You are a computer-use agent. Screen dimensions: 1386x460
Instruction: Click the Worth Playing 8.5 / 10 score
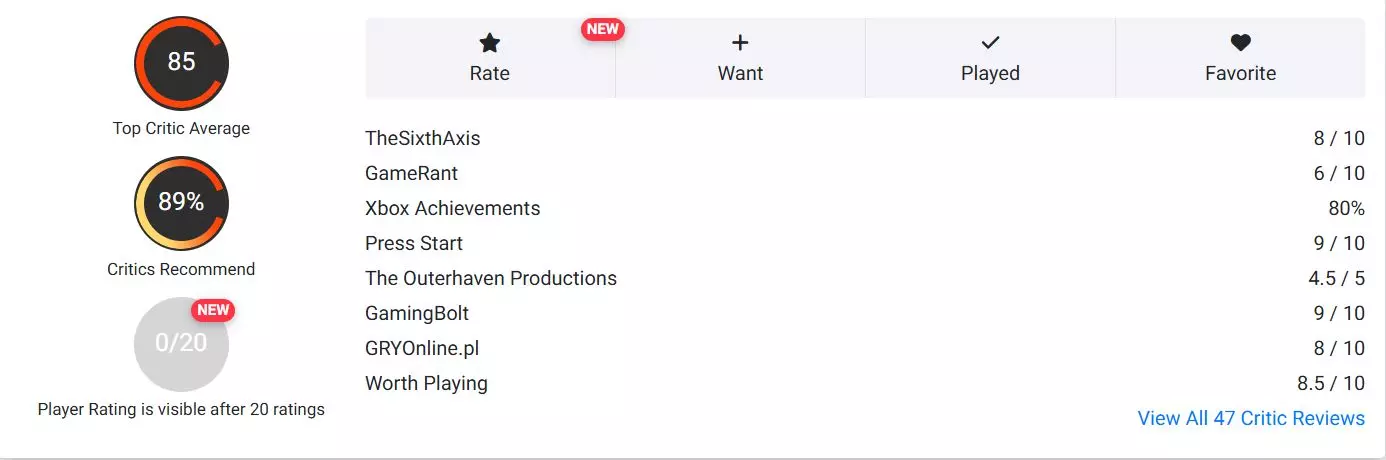1331,383
